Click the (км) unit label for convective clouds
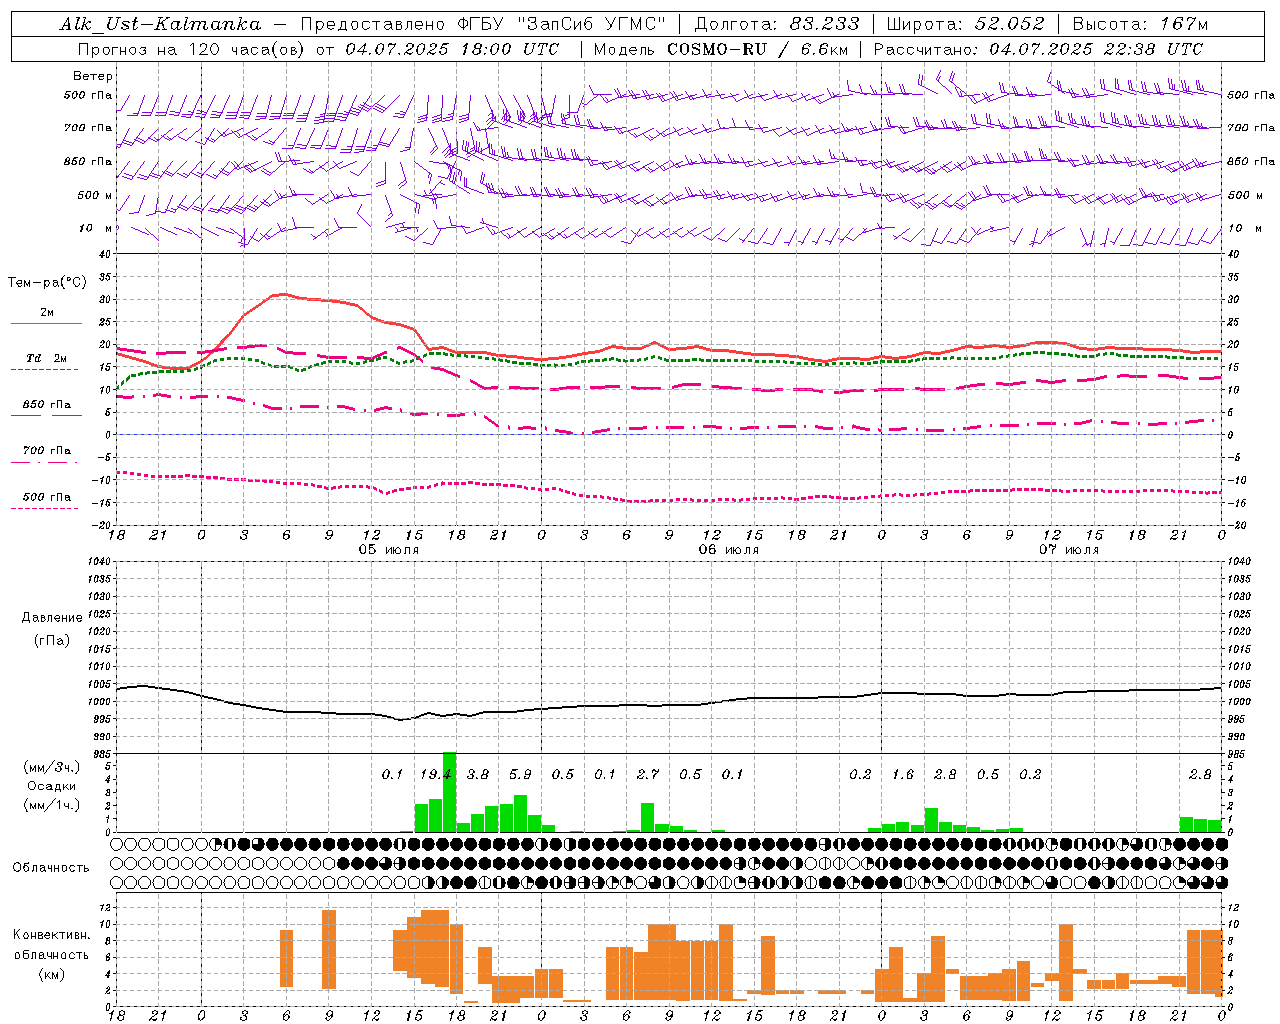Image resolution: width=1280 pixels, height=1024 pixels. click(51, 974)
